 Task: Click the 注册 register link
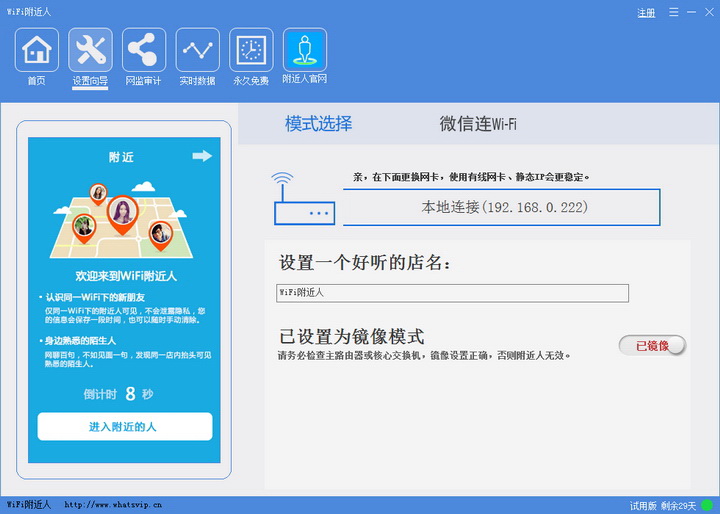pyautogui.click(x=646, y=13)
